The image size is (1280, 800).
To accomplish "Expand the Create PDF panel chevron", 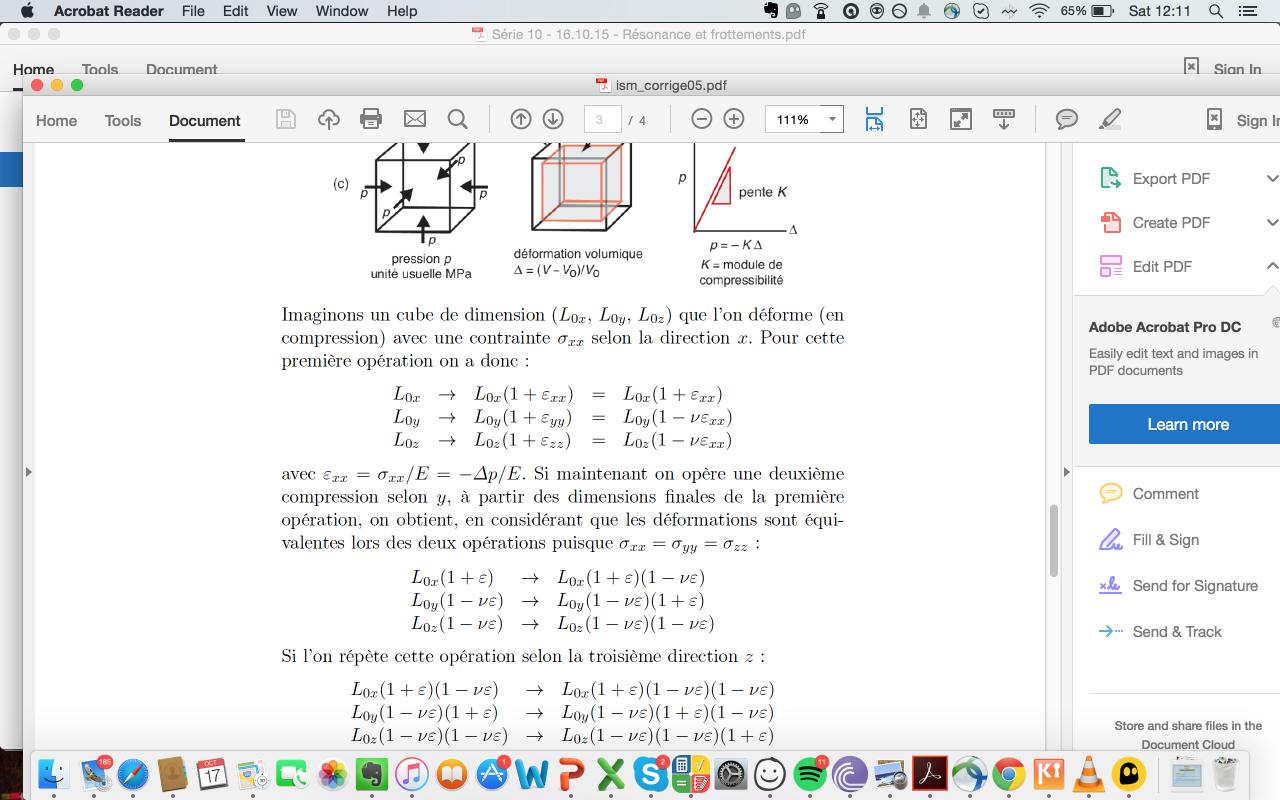I will (x=1272, y=222).
